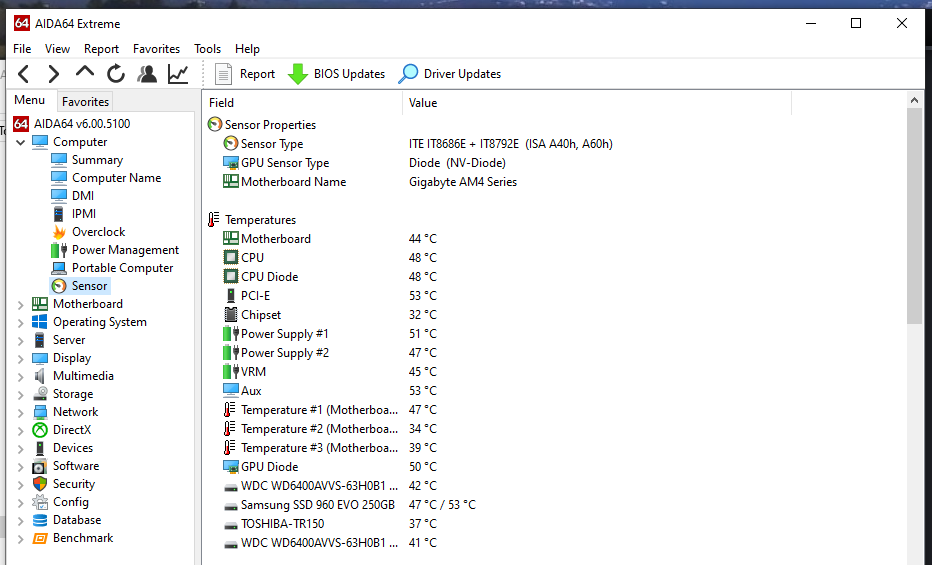Expand the Multimedia tree node
The width and height of the screenshot is (932, 565).
tap(21, 377)
